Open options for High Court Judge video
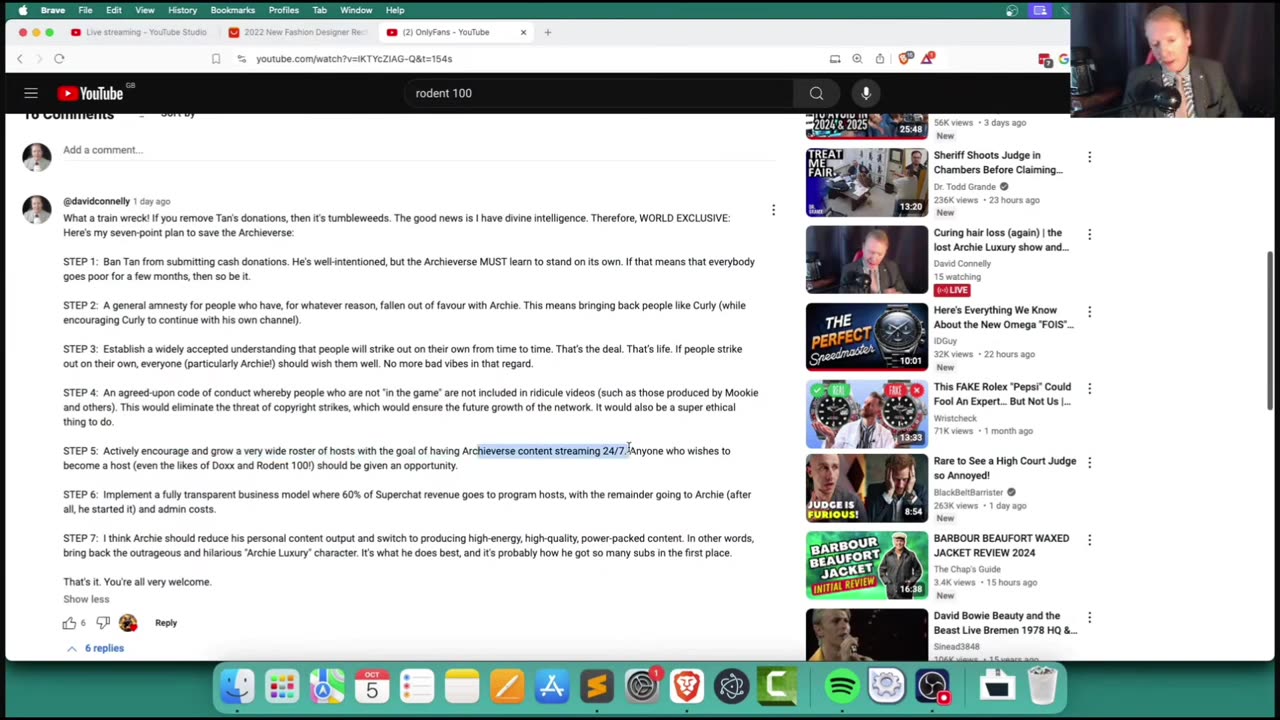Viewport: 1280px width, 720px height. click(x=1089, y=463)
